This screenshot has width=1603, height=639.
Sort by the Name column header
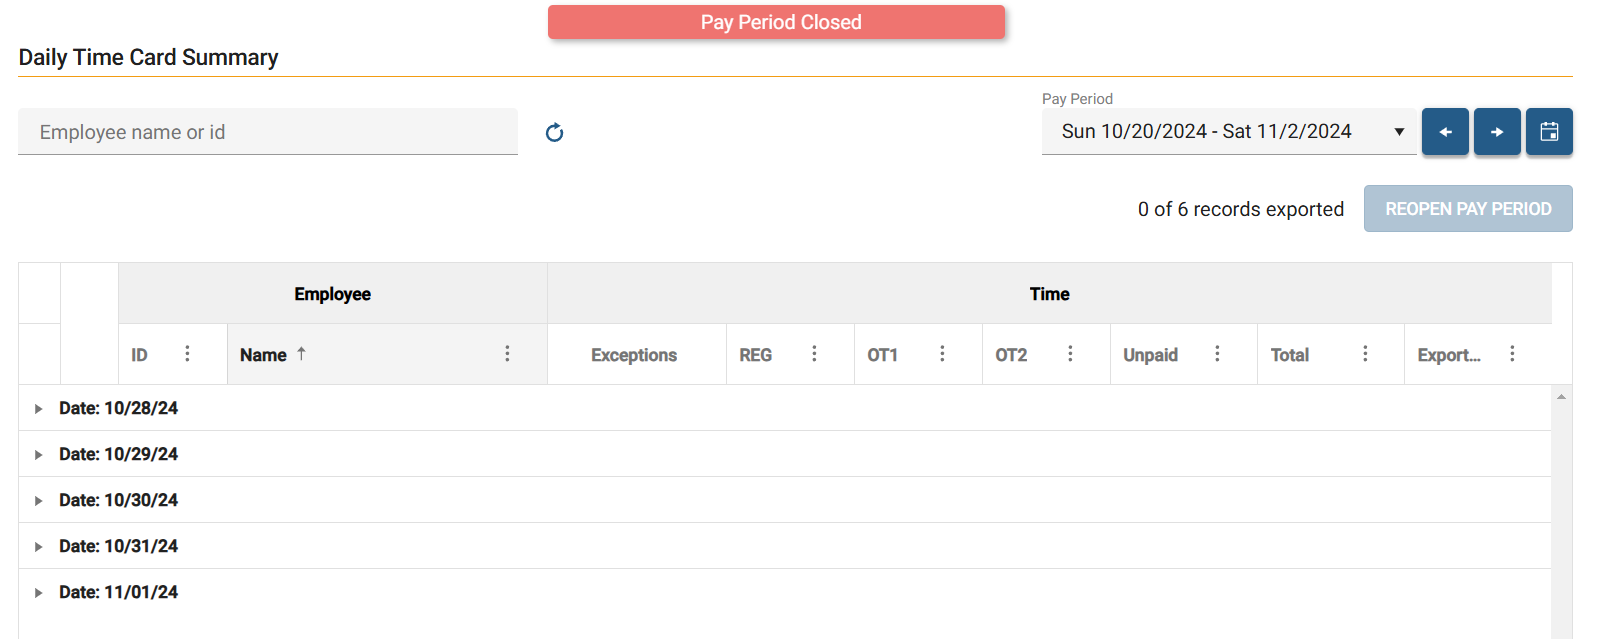[x=263, y=355]
